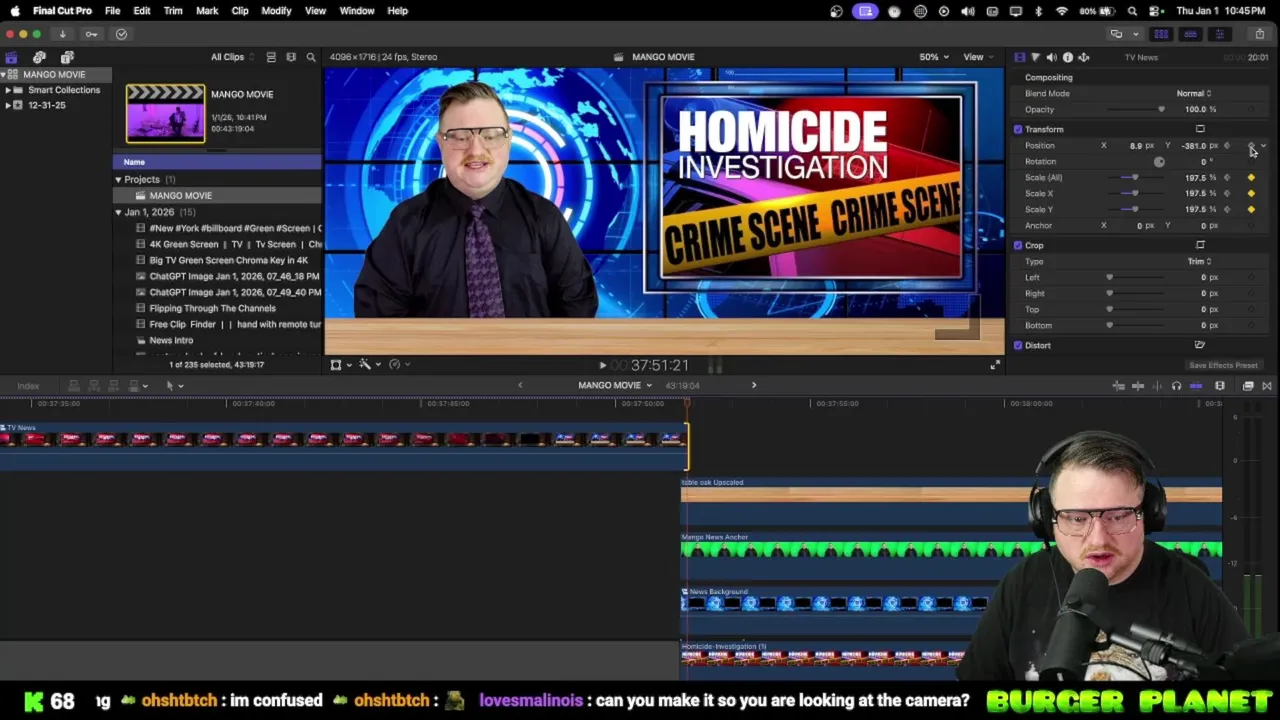1280x720 pixels.
Task: Open macOS Spotlight search icon
Action: pos(1132,11)
